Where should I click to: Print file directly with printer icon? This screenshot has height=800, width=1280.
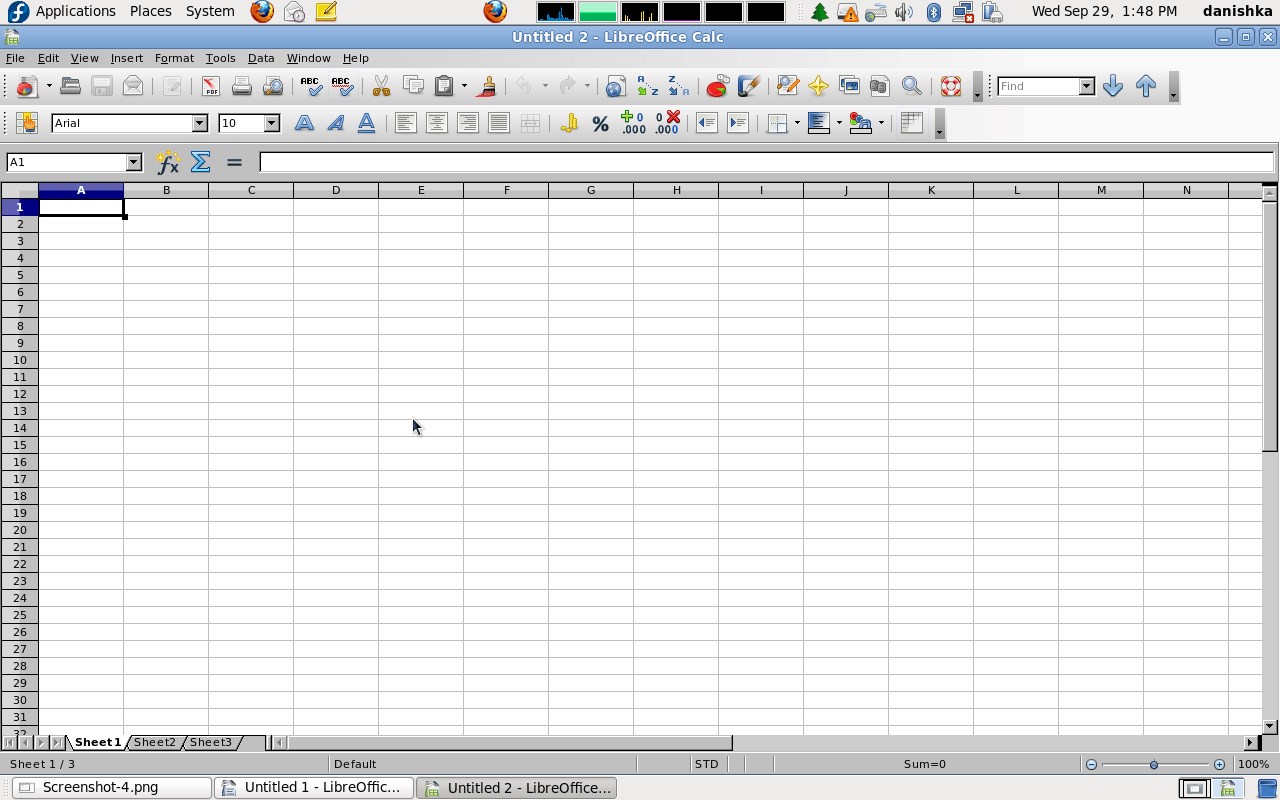coord(241,86)
